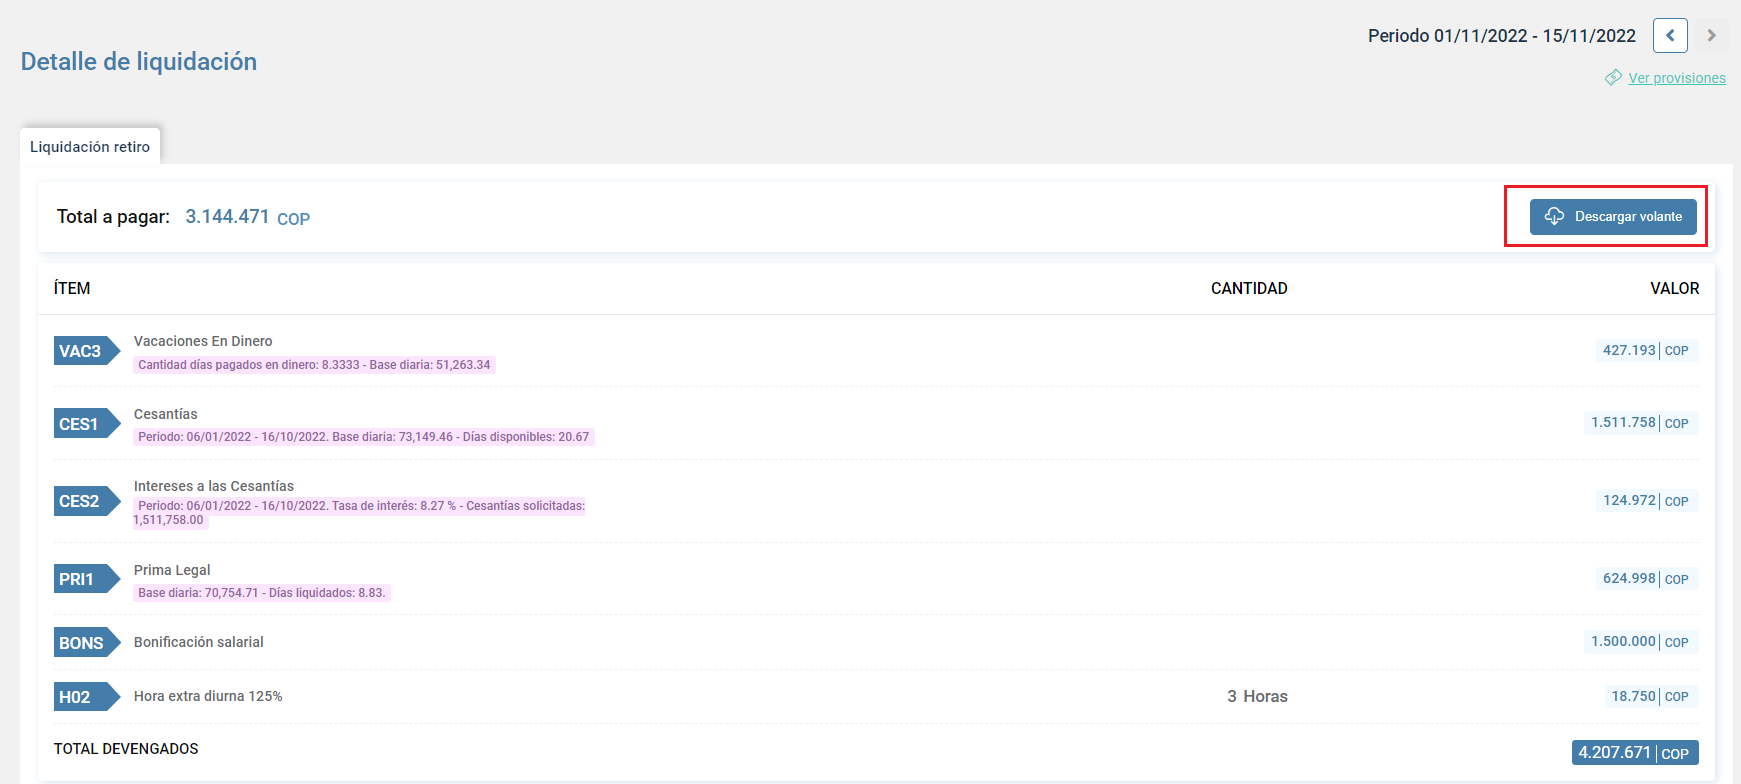Click the VALOR column header

1674,288
